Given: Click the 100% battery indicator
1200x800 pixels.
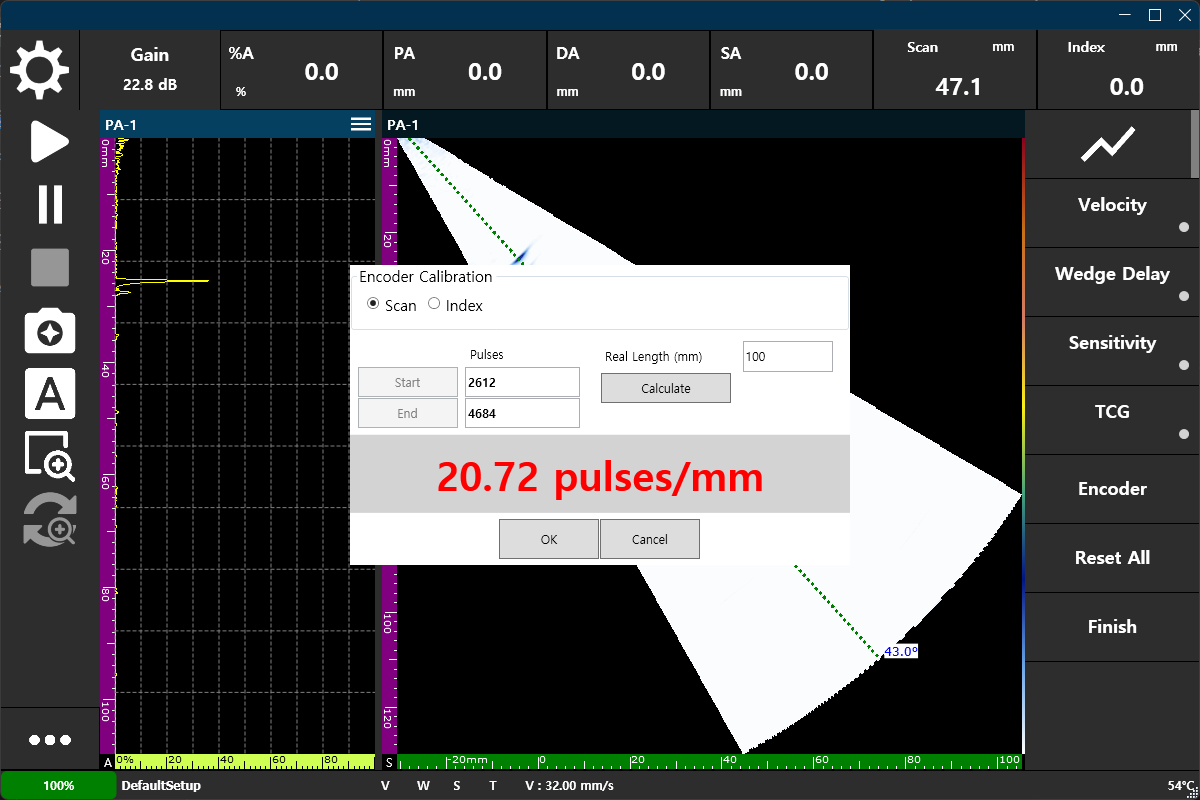Looking at the screenshot, I should point(58,786).
